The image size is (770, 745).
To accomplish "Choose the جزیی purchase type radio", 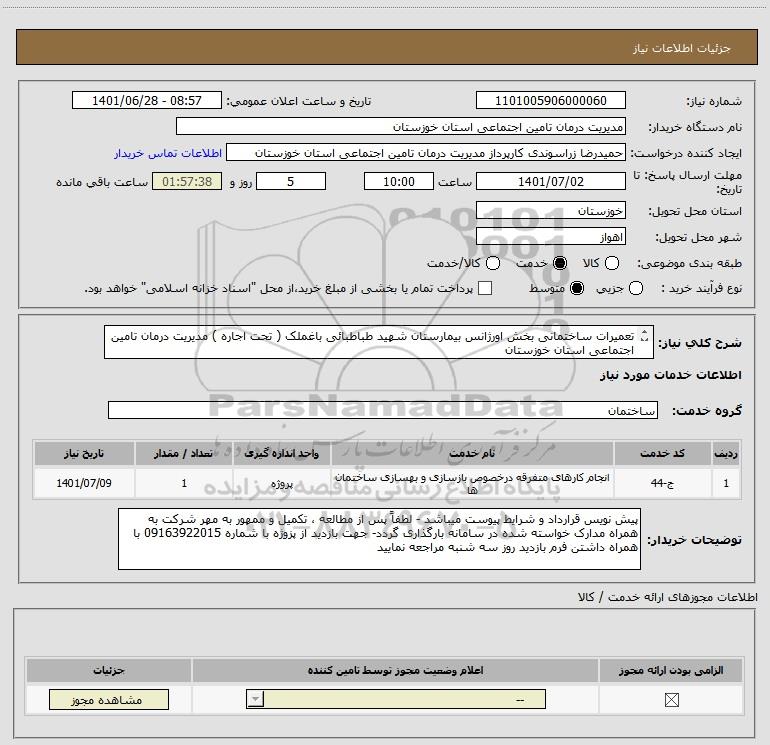I will point(635,288).
